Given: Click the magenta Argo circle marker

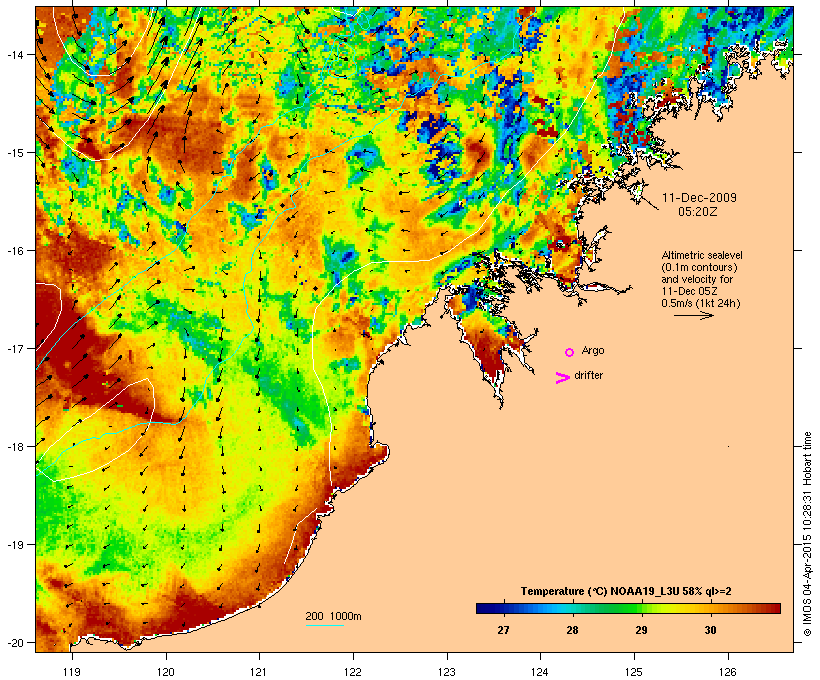Looking at the screenshot, I should tap(570, 352).
